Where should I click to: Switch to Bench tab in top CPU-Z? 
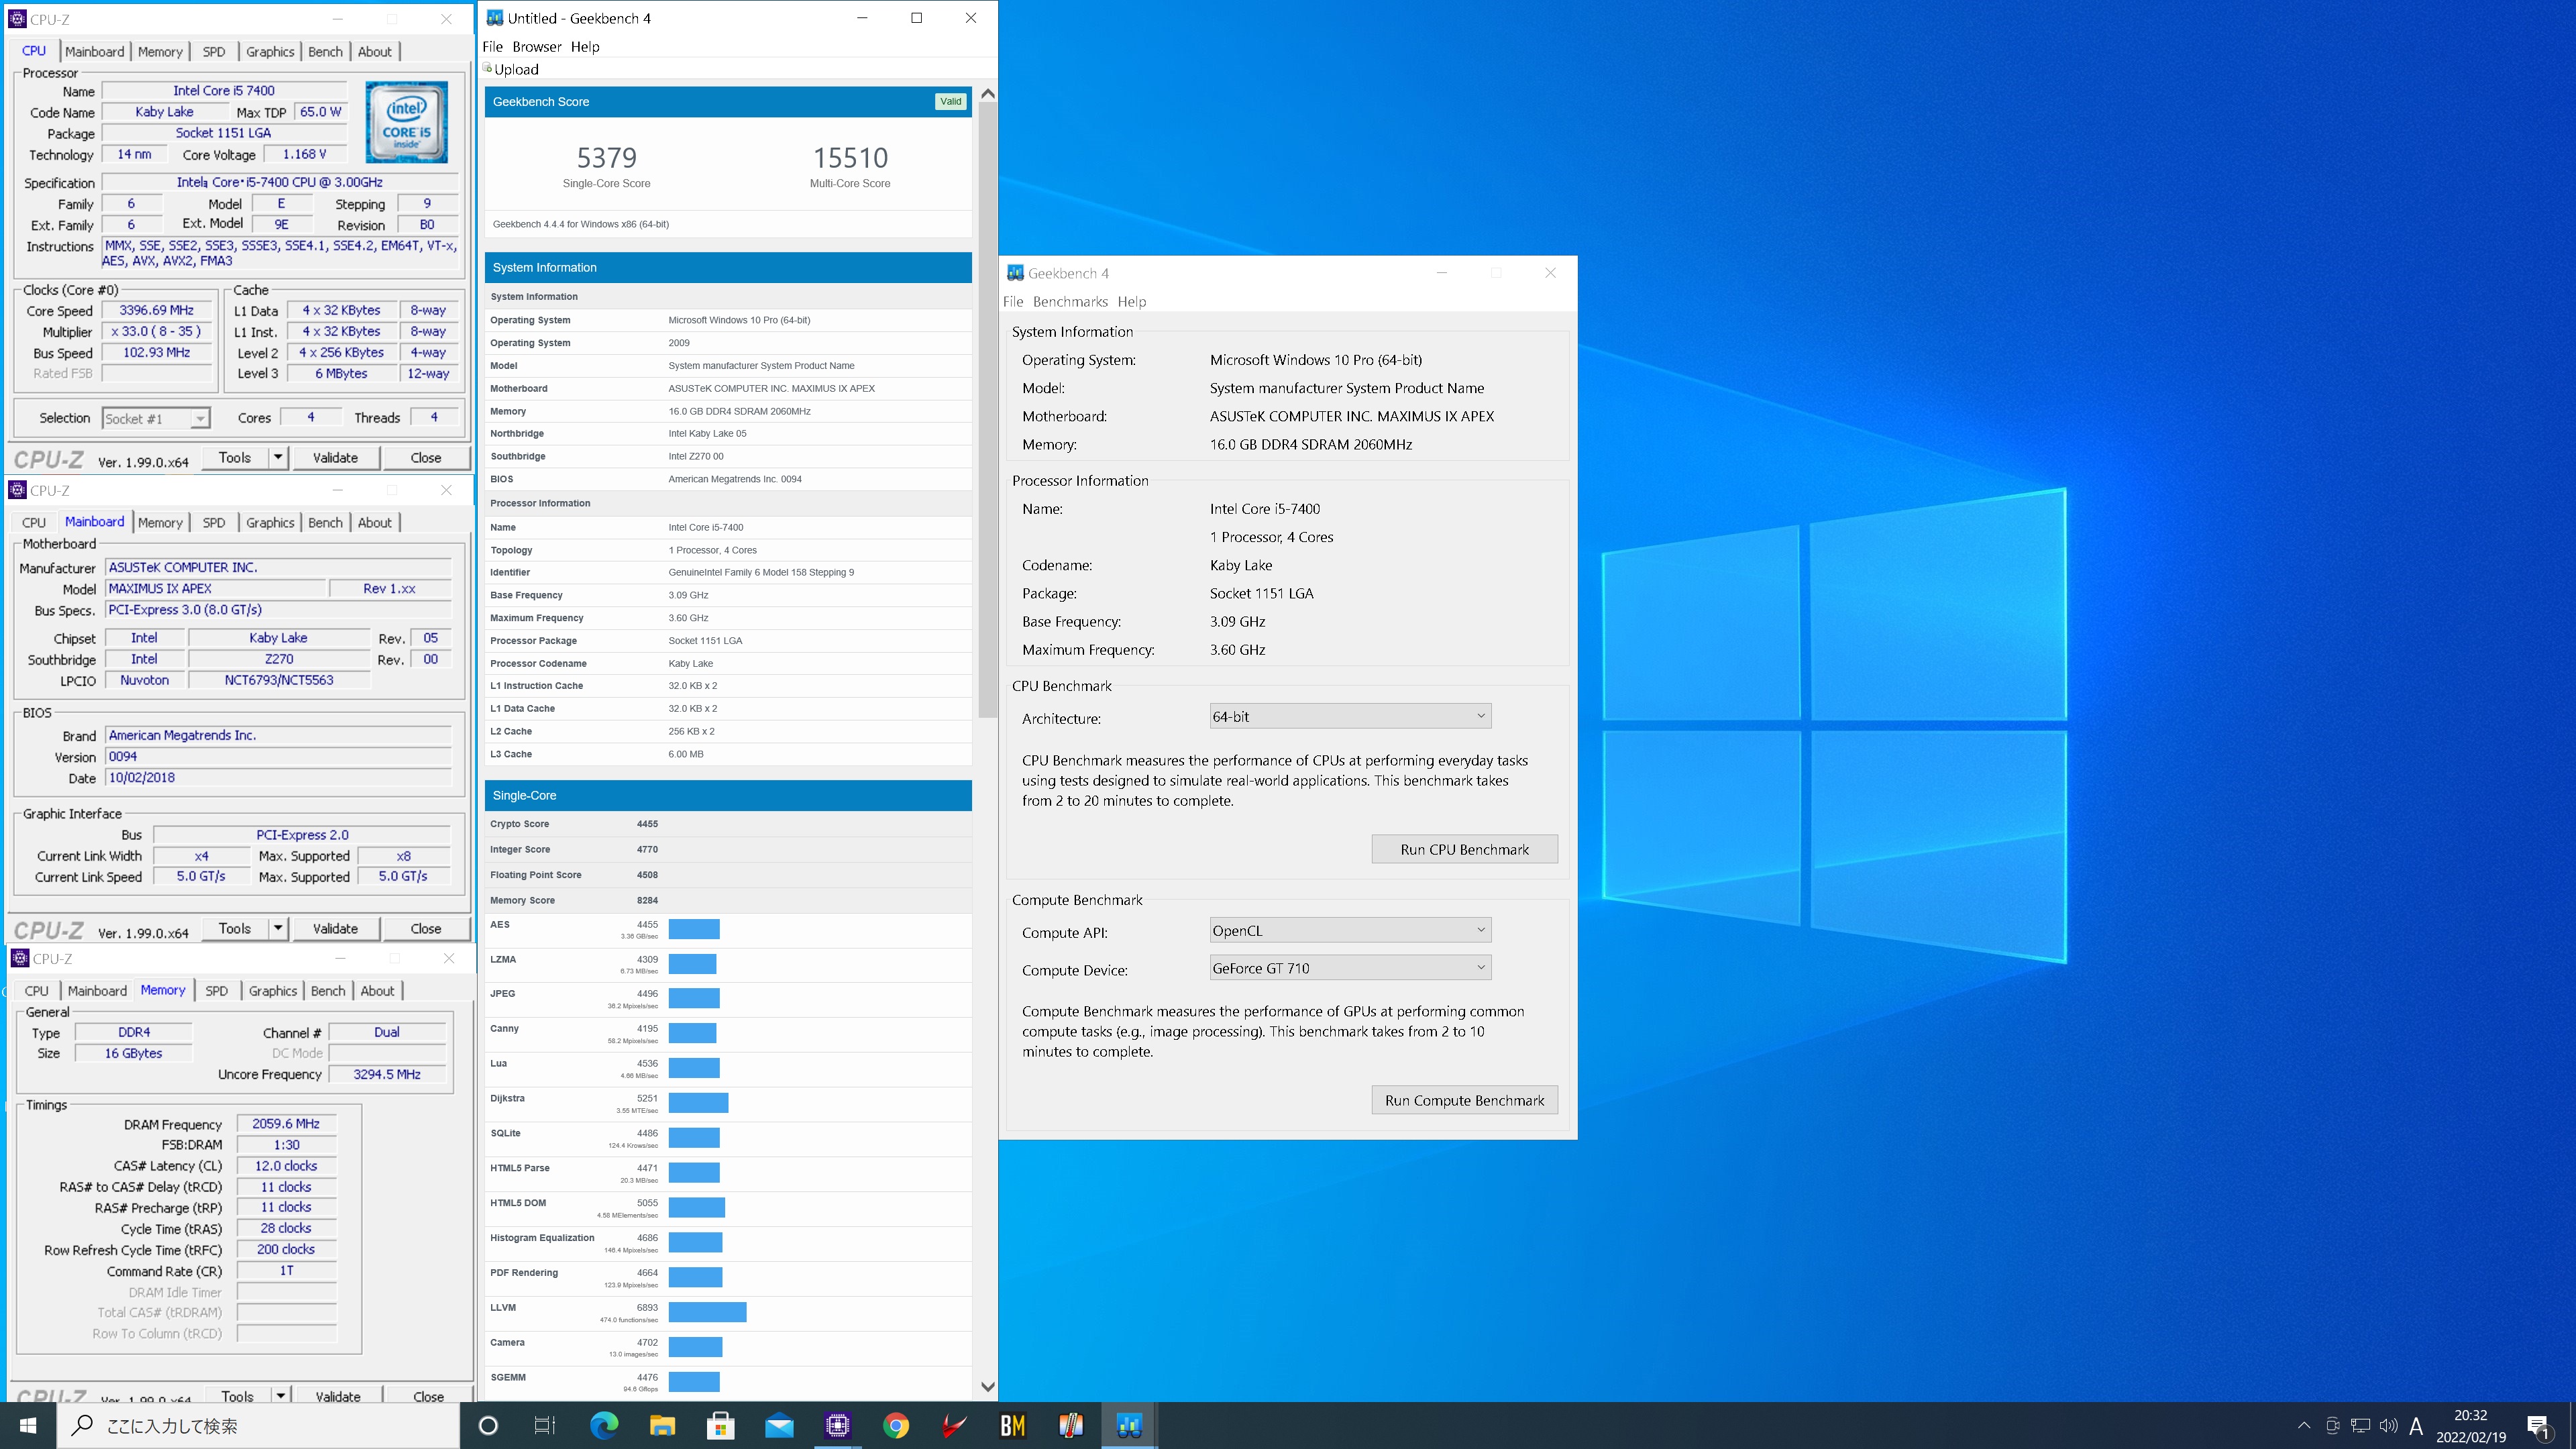tap(325, 52)
